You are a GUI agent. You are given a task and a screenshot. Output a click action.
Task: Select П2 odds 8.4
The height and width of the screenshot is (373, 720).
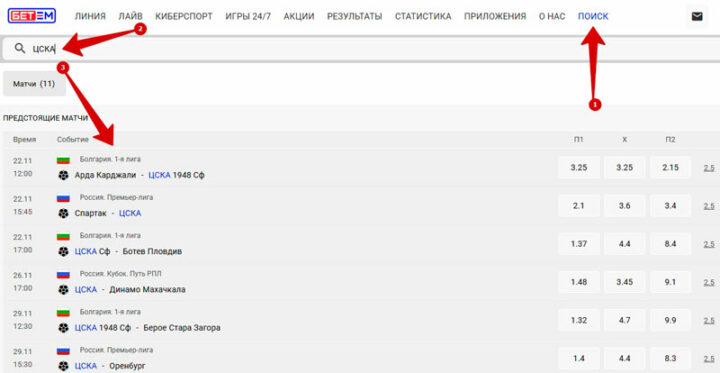click(670, 243)
